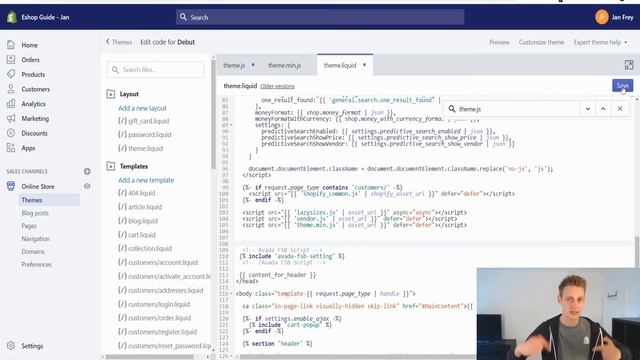Image resolution: width=640 pixels, height=360 pixels.
Task: Open Blog posts submenu
Action: coord(35,213)
